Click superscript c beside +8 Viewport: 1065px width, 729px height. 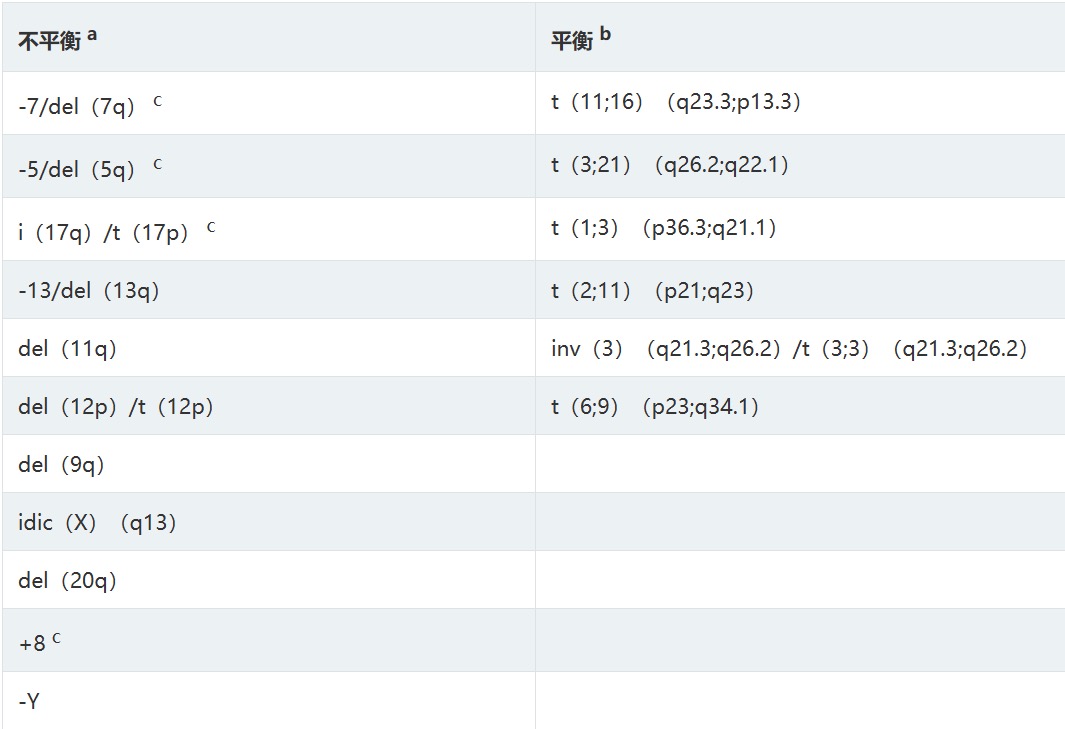[56, 639]
